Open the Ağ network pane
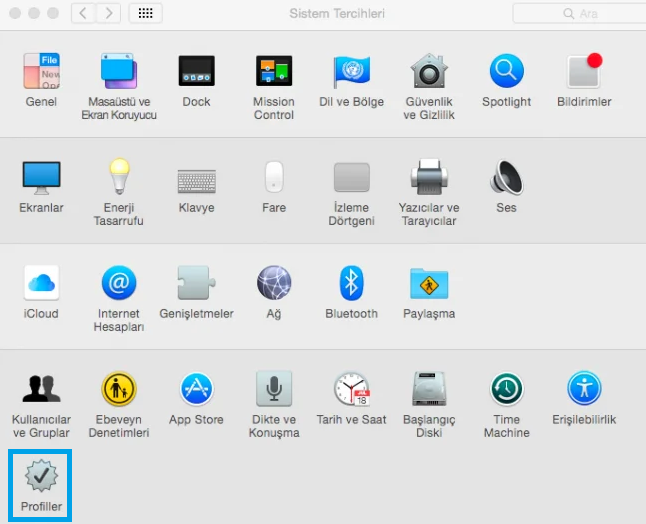The image size is (646, 524). tap(274, 284)
